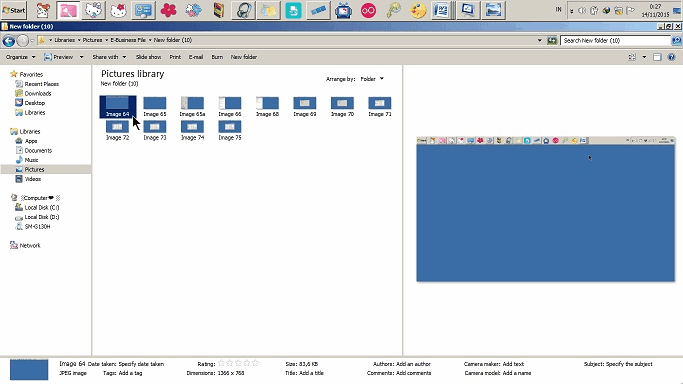Open the red circle infinity taskbar icon
Image resolution: width=683 pixels, height=384 pixels.
click(369, 10)
